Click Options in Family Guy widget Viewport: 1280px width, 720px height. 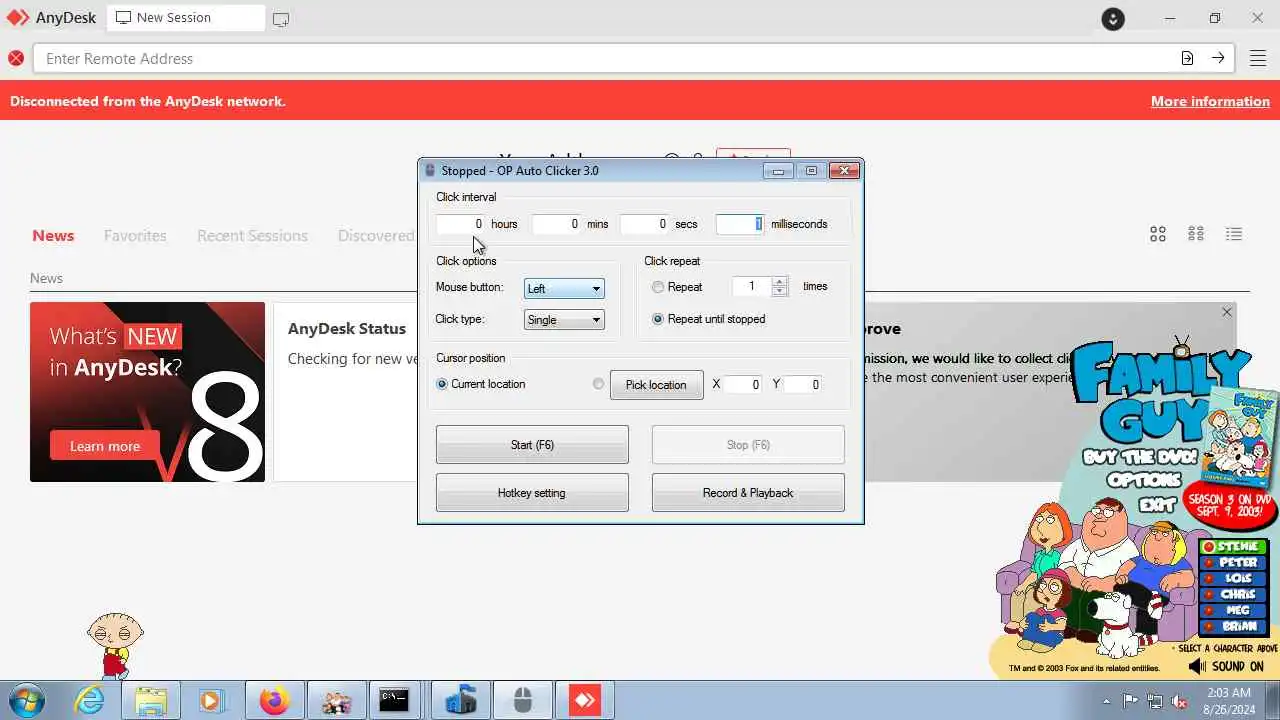(x=1142, y=480)
